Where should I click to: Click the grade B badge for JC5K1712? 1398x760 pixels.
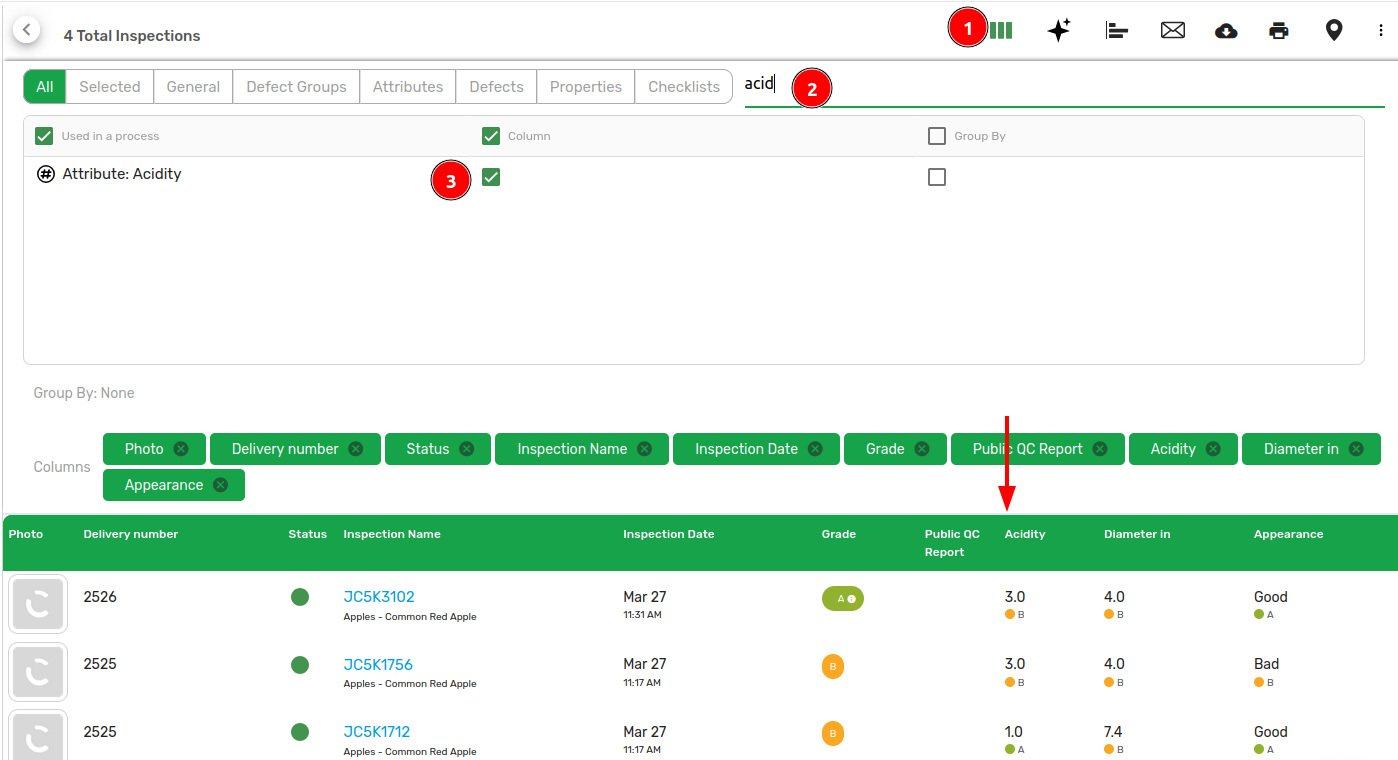[x=833, y=734]
